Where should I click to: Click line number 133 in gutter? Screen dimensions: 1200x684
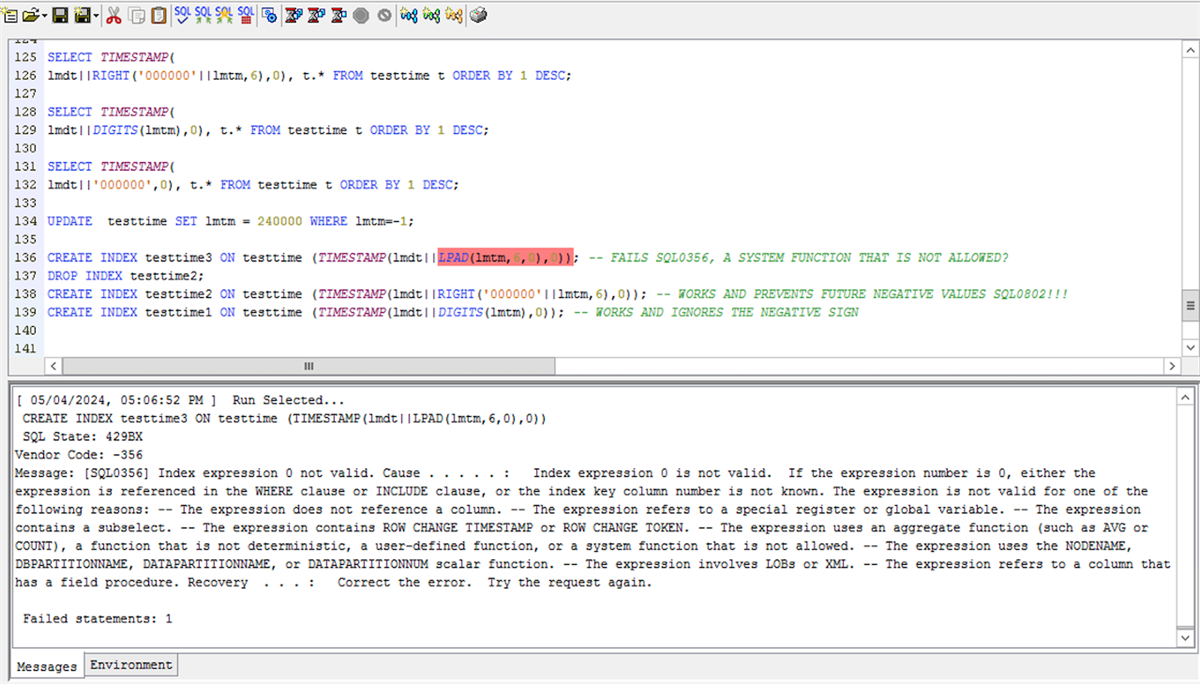(x=25, y=203)
